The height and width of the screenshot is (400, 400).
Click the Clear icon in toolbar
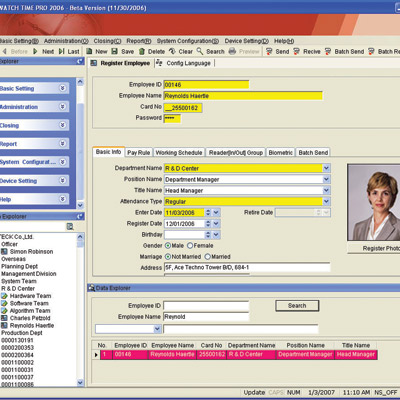tap(172, 51)
